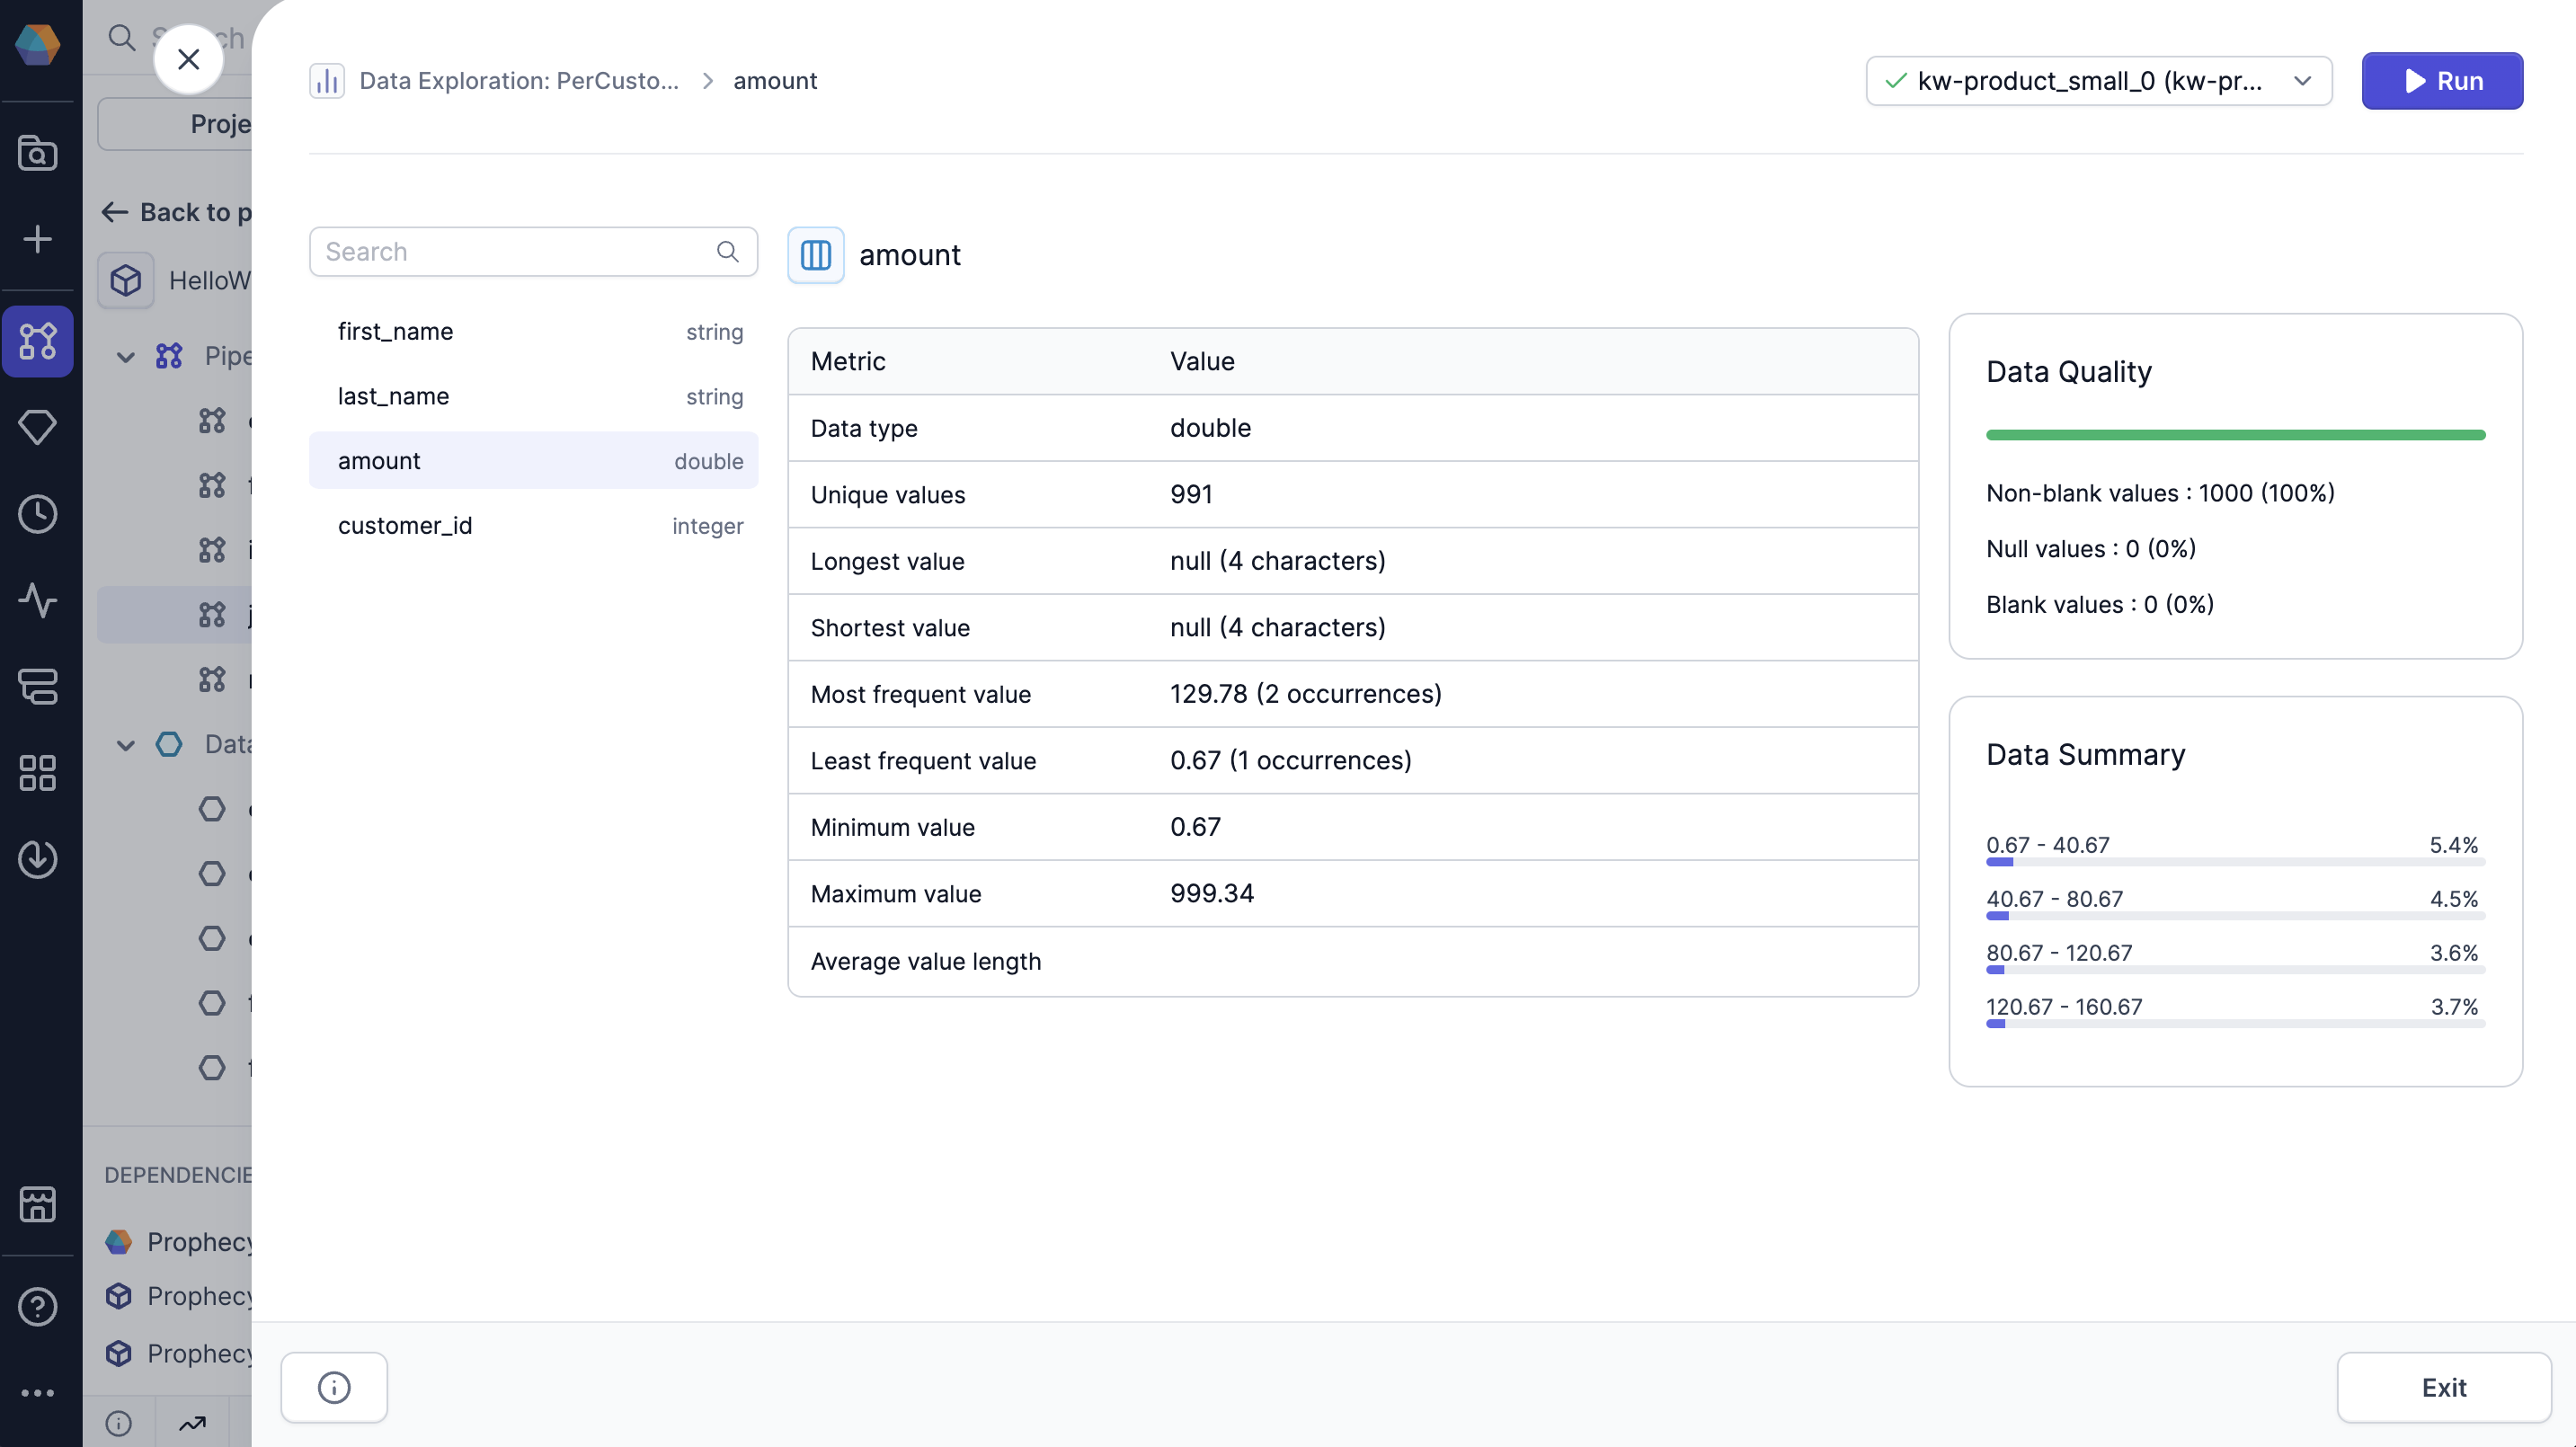Open the kw-product_small_0 fabric dropdown
The image size is (2576, 1447).
[x=2097, y=81]
